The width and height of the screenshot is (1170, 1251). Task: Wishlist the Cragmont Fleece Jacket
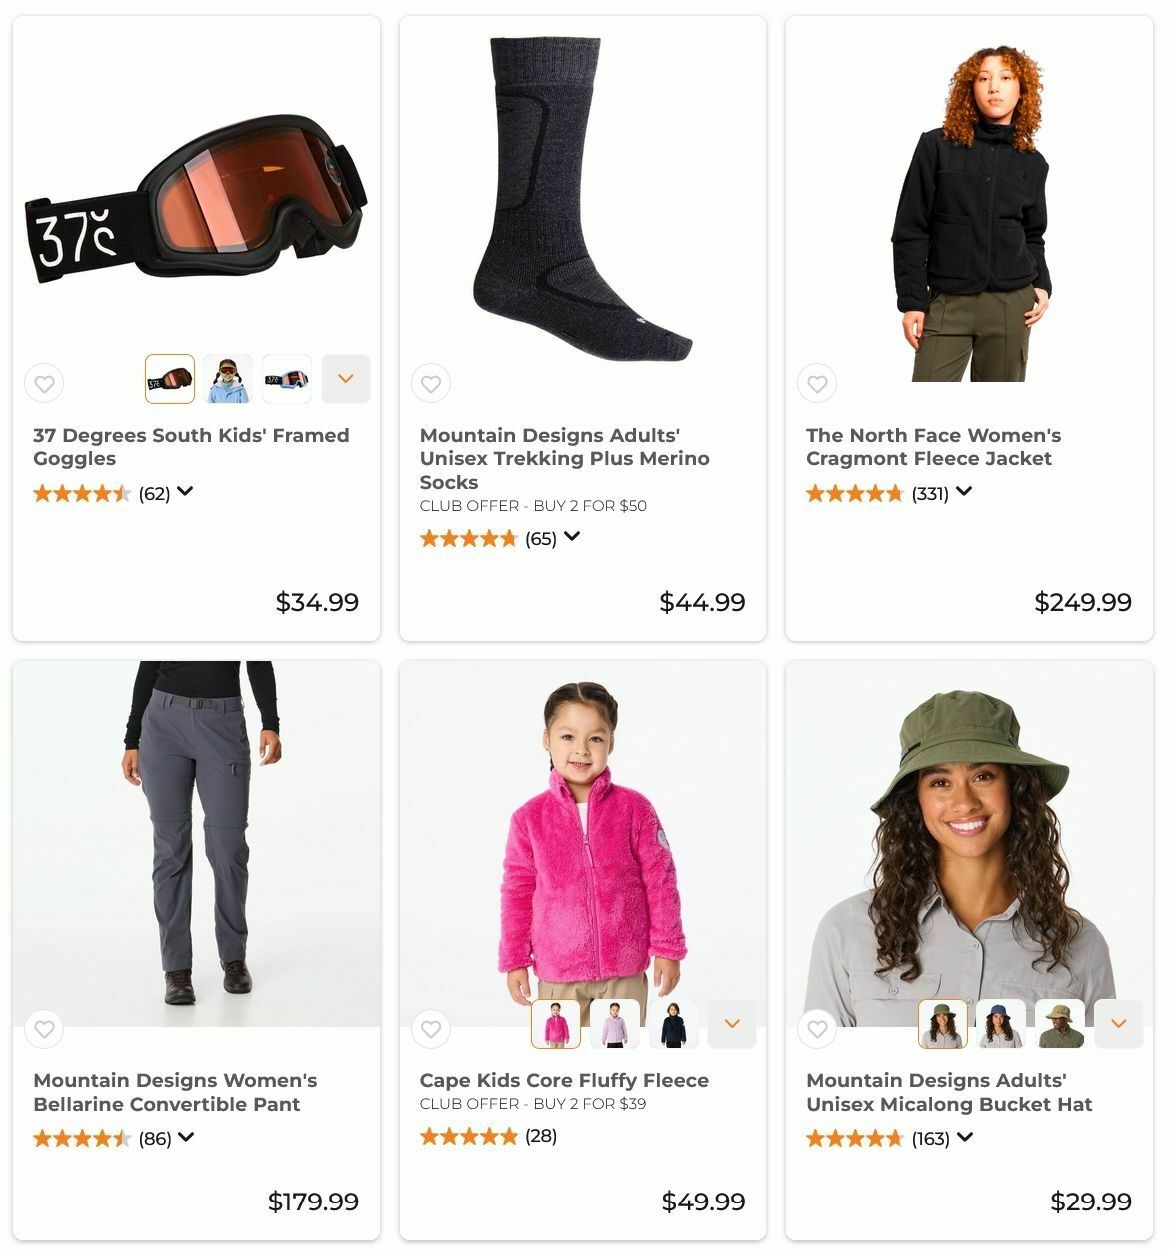coord(817,383)
